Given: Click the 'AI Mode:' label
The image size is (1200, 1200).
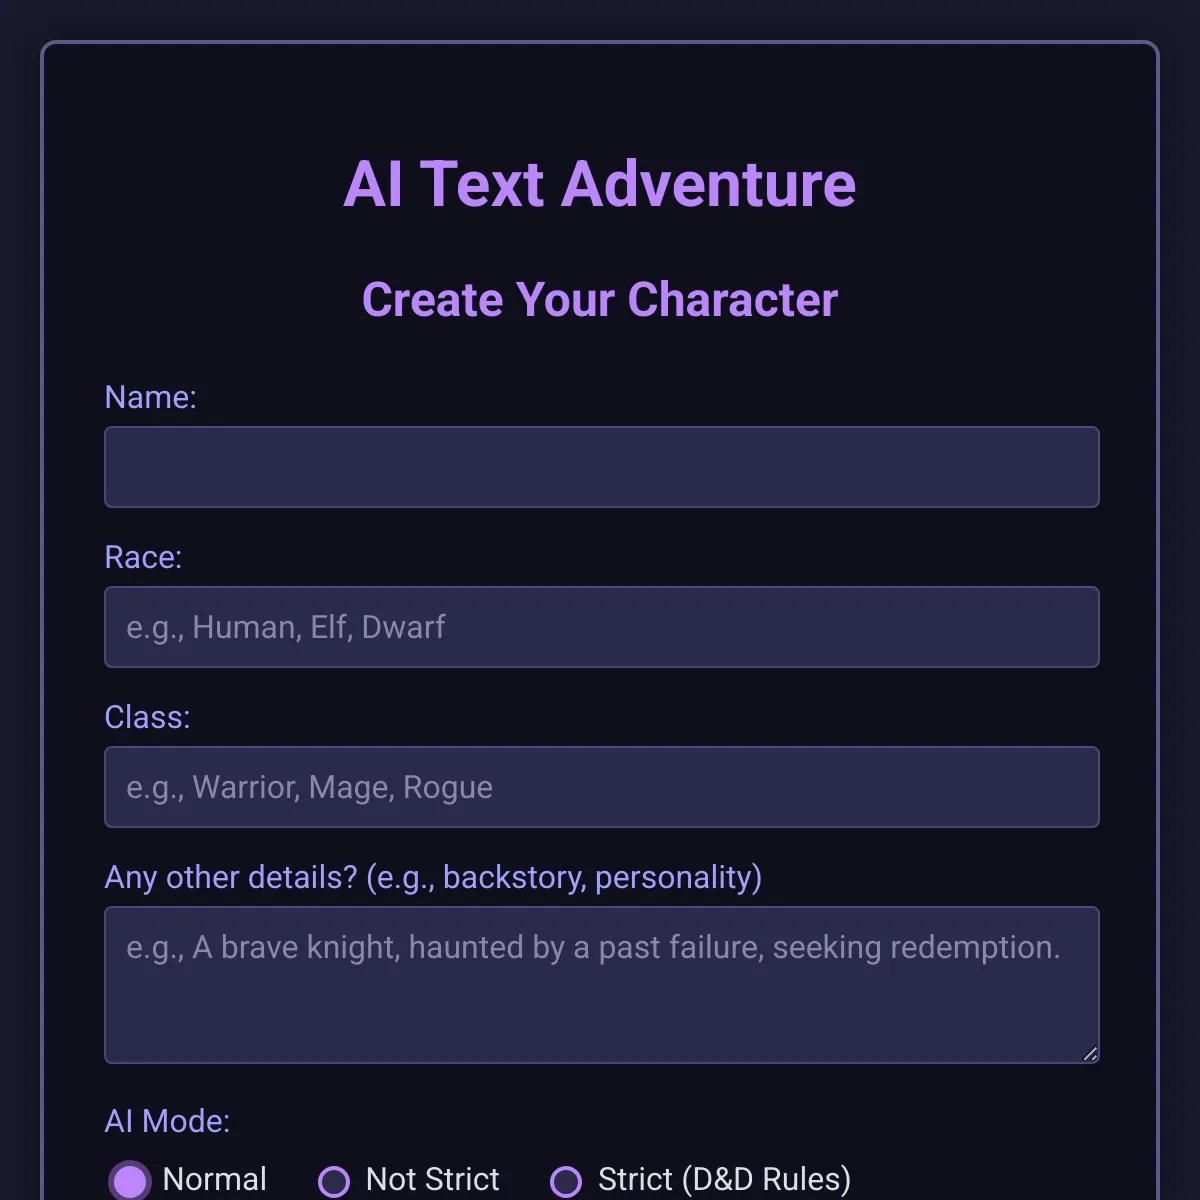Looking at the screenshot, I should pos(167,1121).
